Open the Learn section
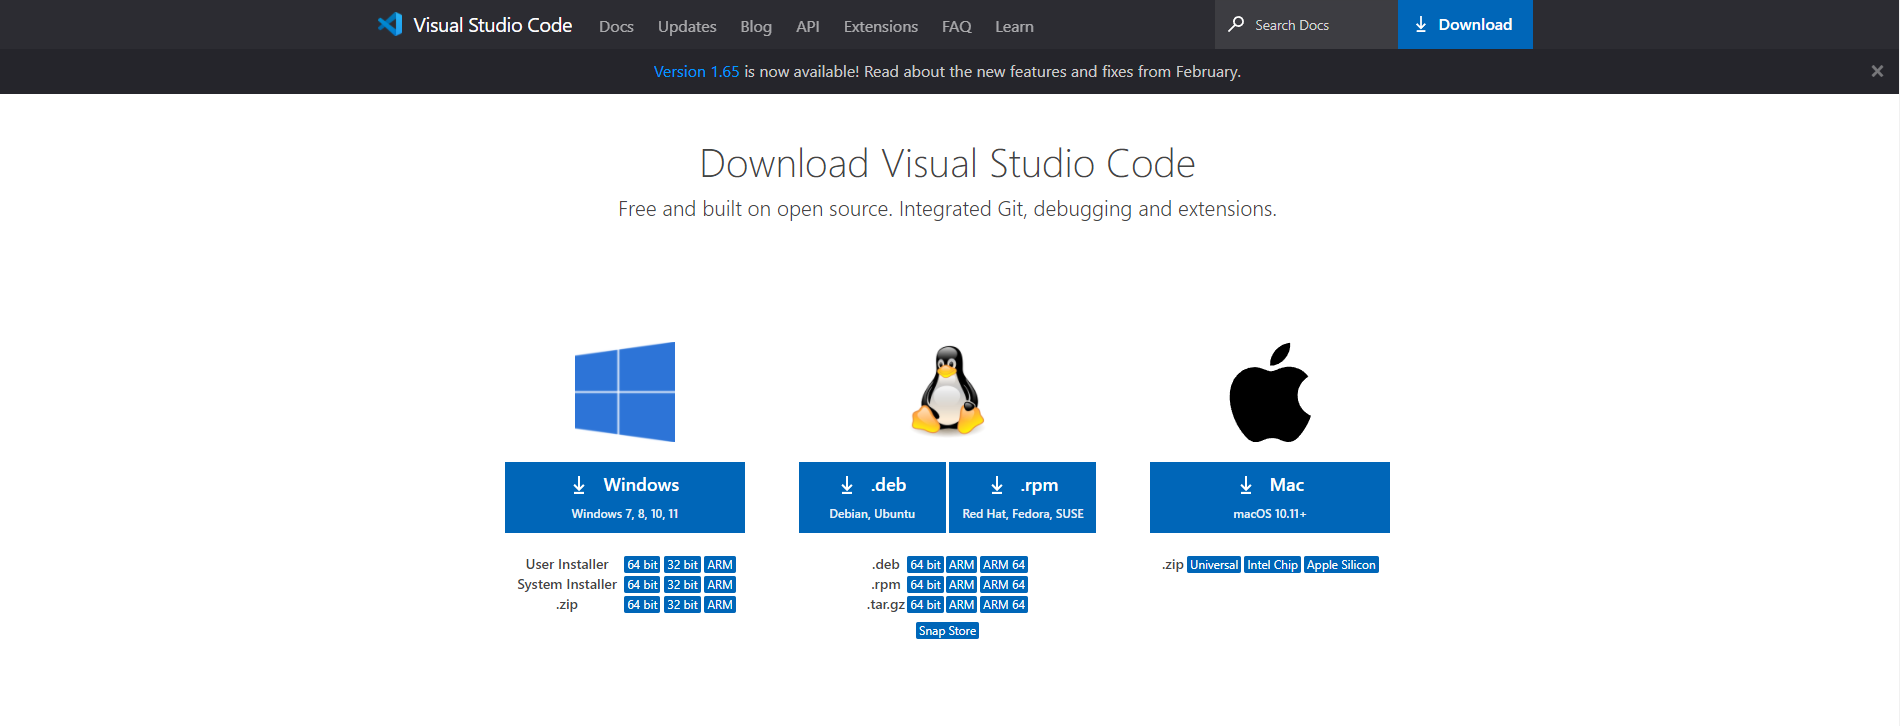The image size is (1900, 726). tap(1014, 26)
